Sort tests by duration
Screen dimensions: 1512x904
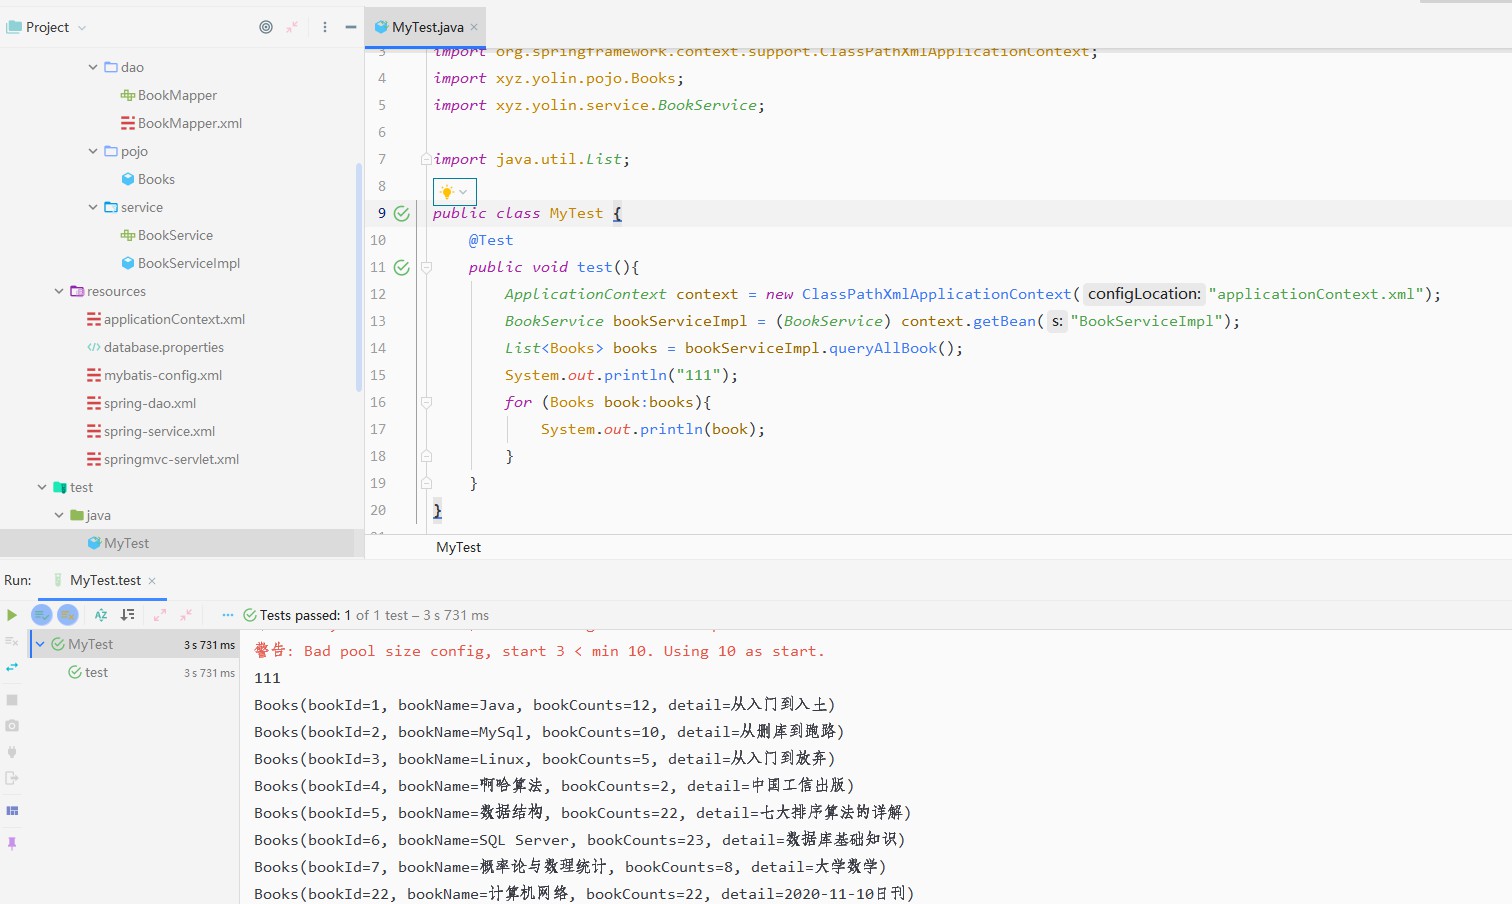[x=127, y=615]
